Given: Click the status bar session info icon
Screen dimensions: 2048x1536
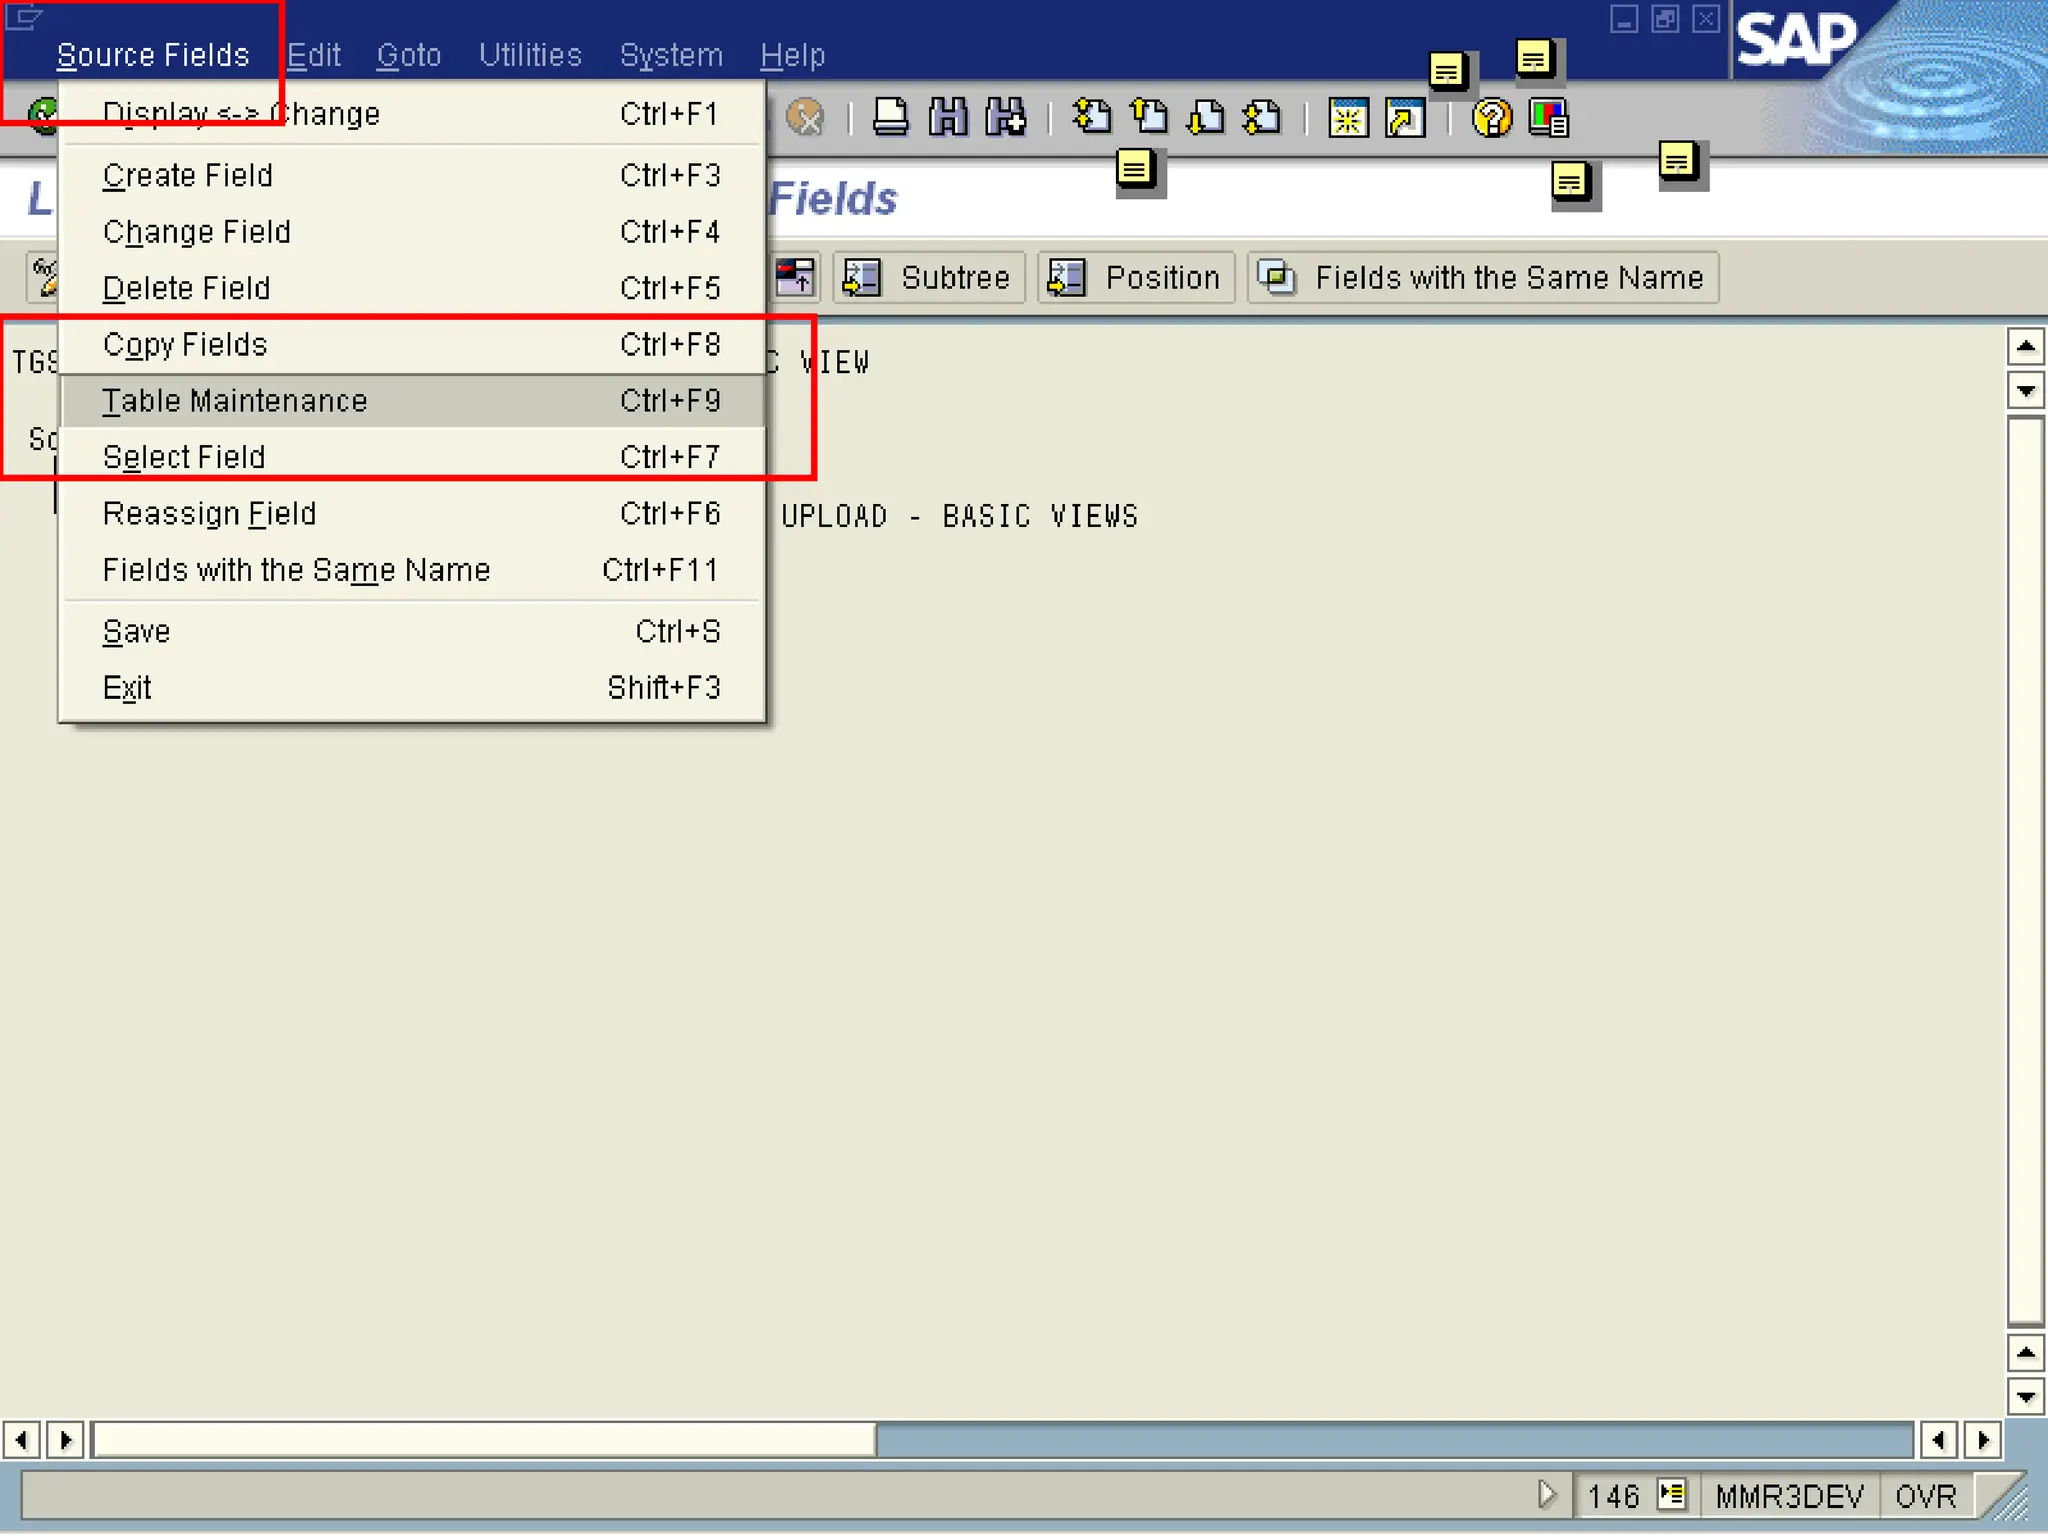Looking at the screenshot, I should [x=1671, y=1495].
